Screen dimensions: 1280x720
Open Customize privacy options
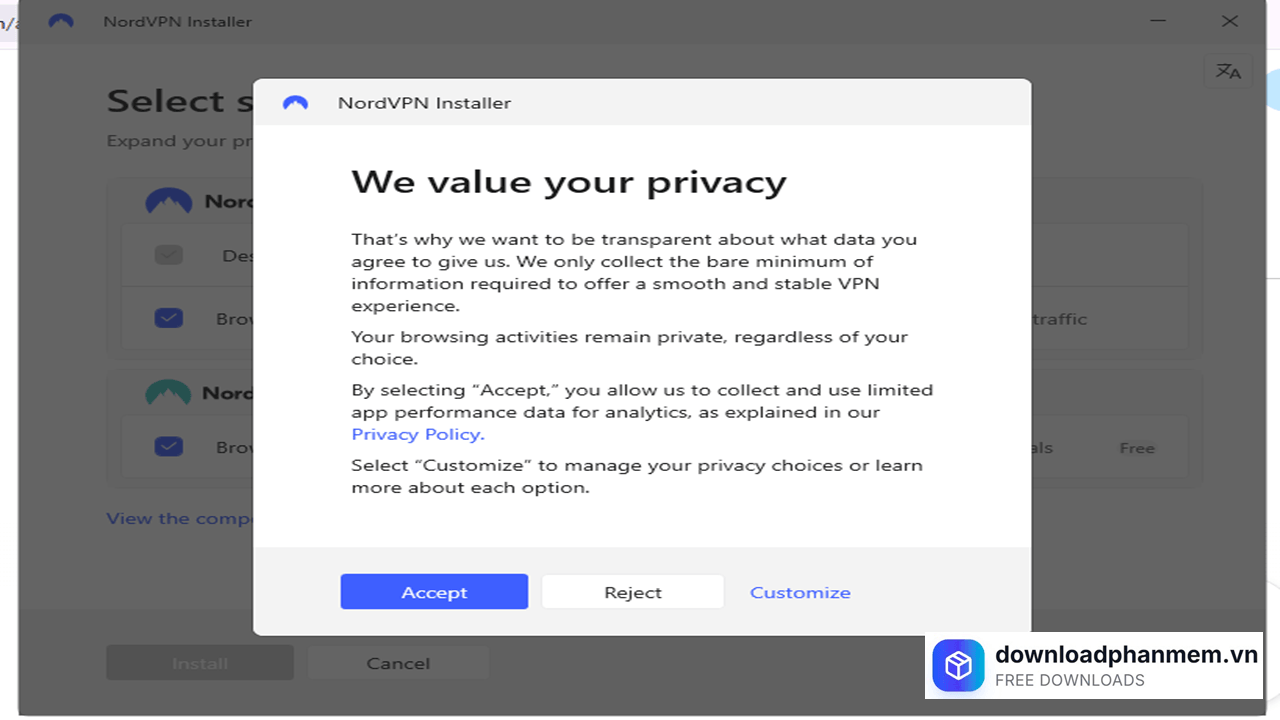[x=800, y=591]
